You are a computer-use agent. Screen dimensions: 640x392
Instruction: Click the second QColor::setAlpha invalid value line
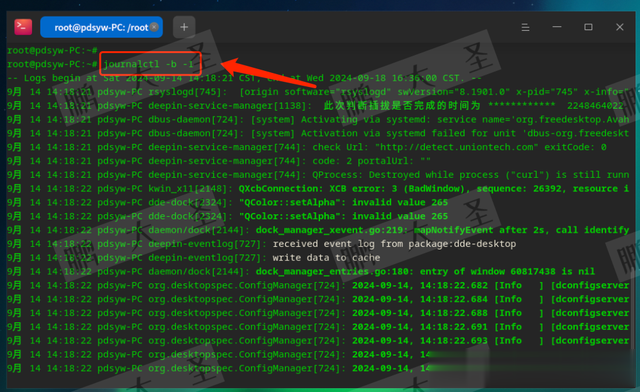point(228,217)
